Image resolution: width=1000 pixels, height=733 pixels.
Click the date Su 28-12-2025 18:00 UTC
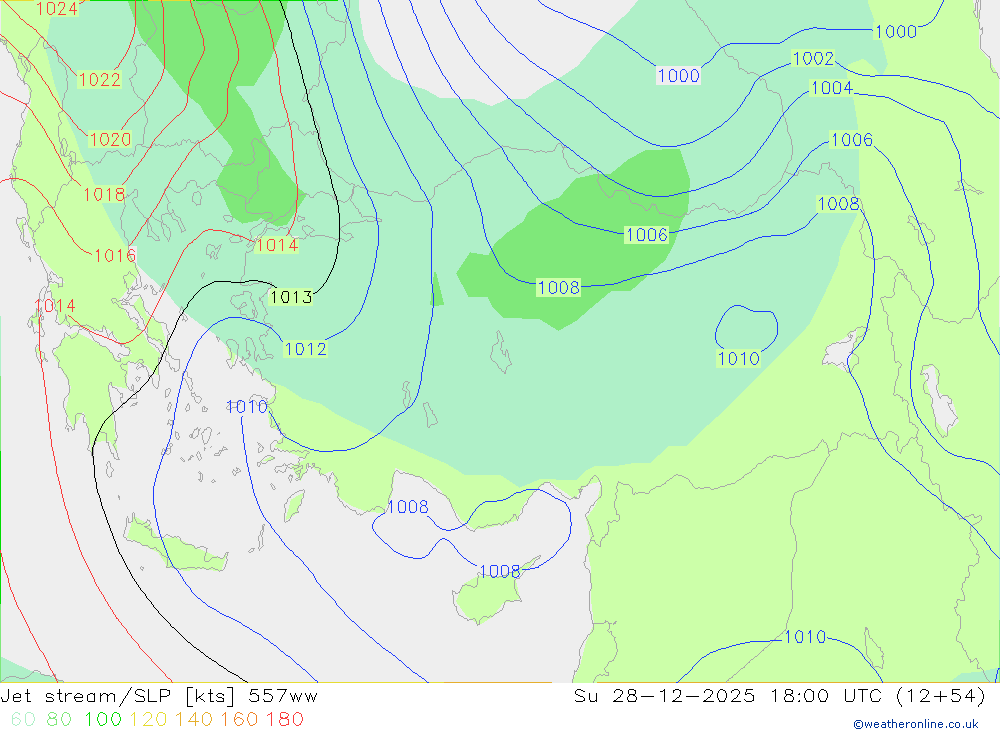(727, 696)
